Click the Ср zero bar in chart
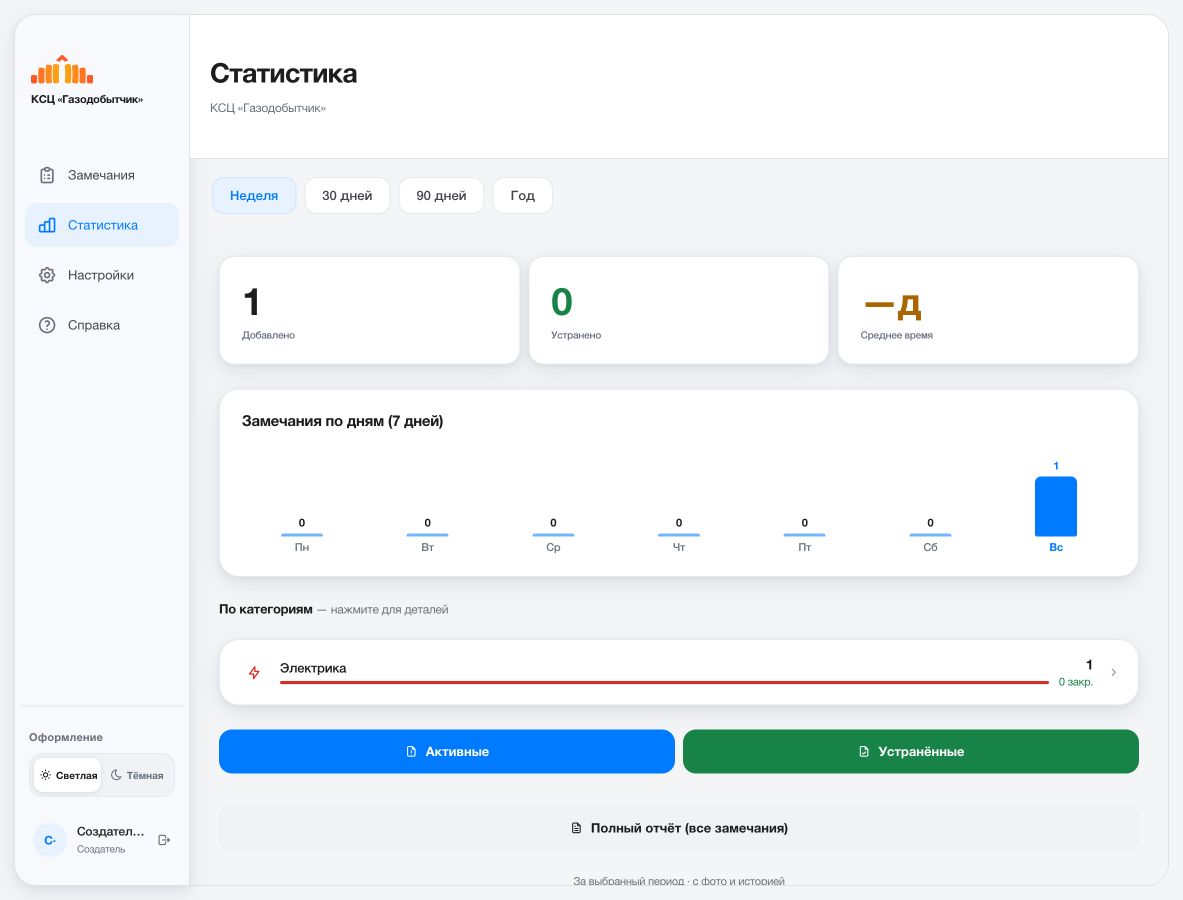The height and width of the screenshot is (900, 1183). [x=553, y=535]
